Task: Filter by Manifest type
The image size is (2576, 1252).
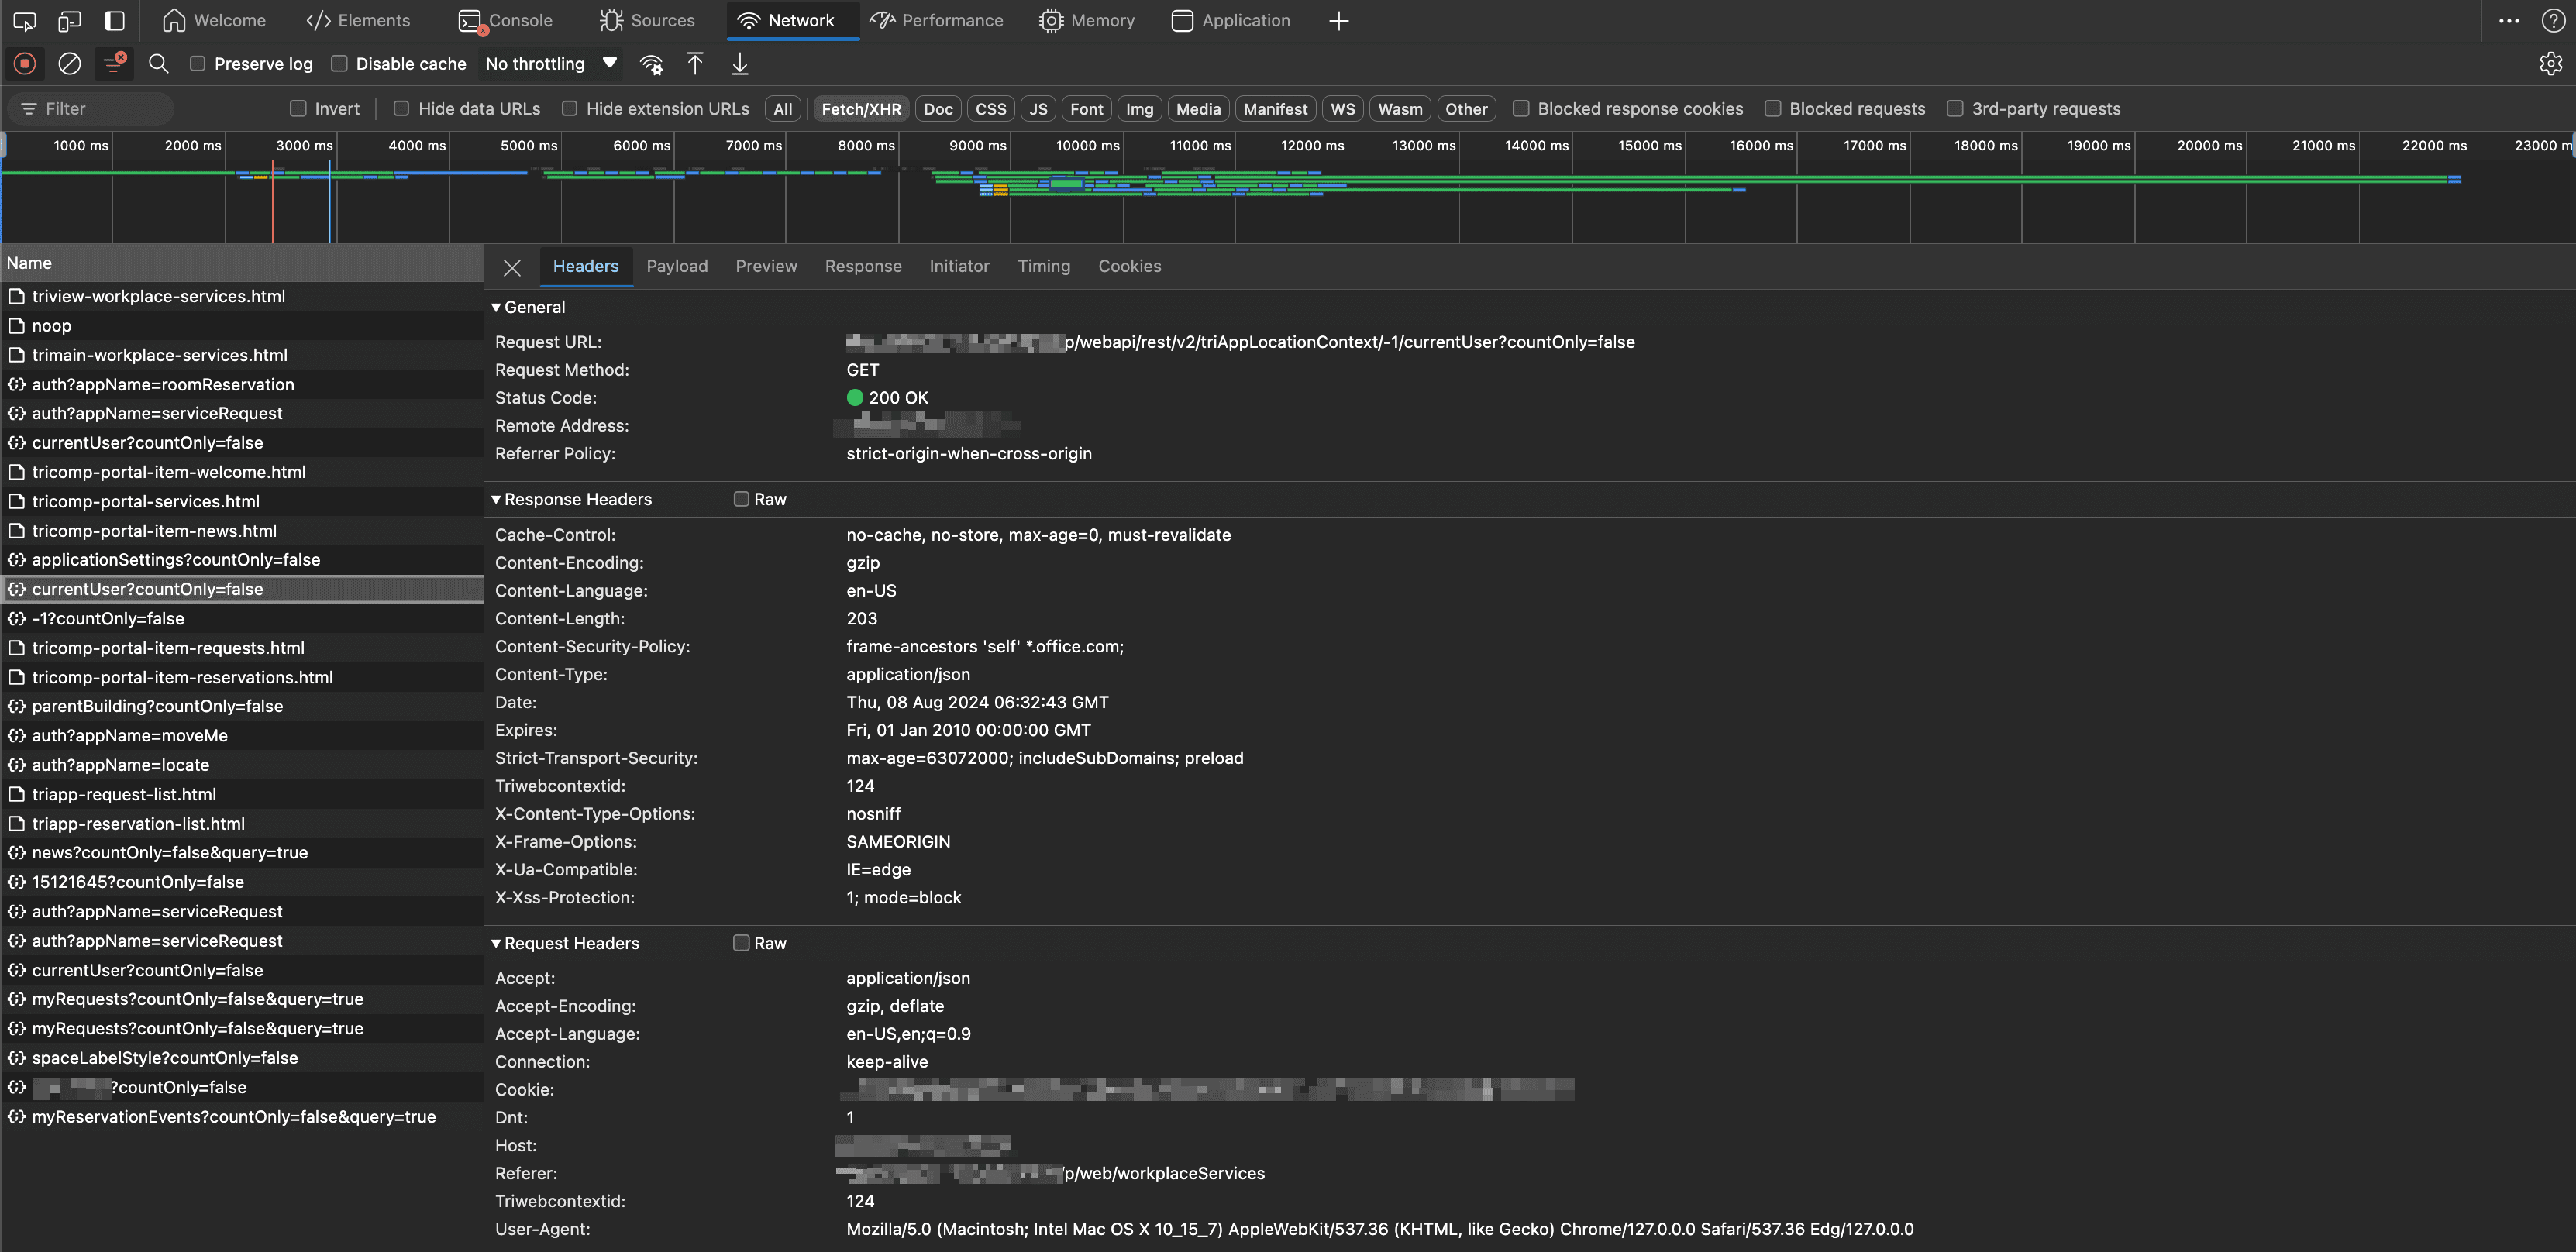Action: (x=1275, y=109)
